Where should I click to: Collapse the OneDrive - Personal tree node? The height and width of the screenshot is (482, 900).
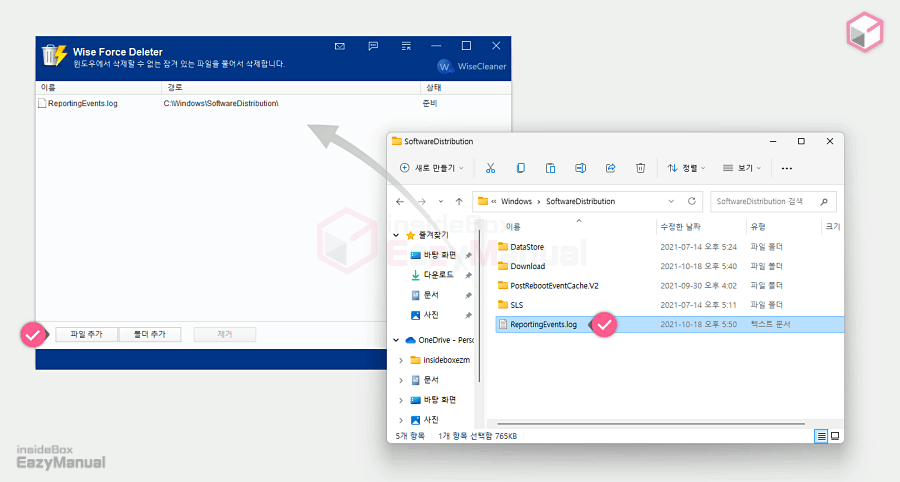(x=396, y=340)
